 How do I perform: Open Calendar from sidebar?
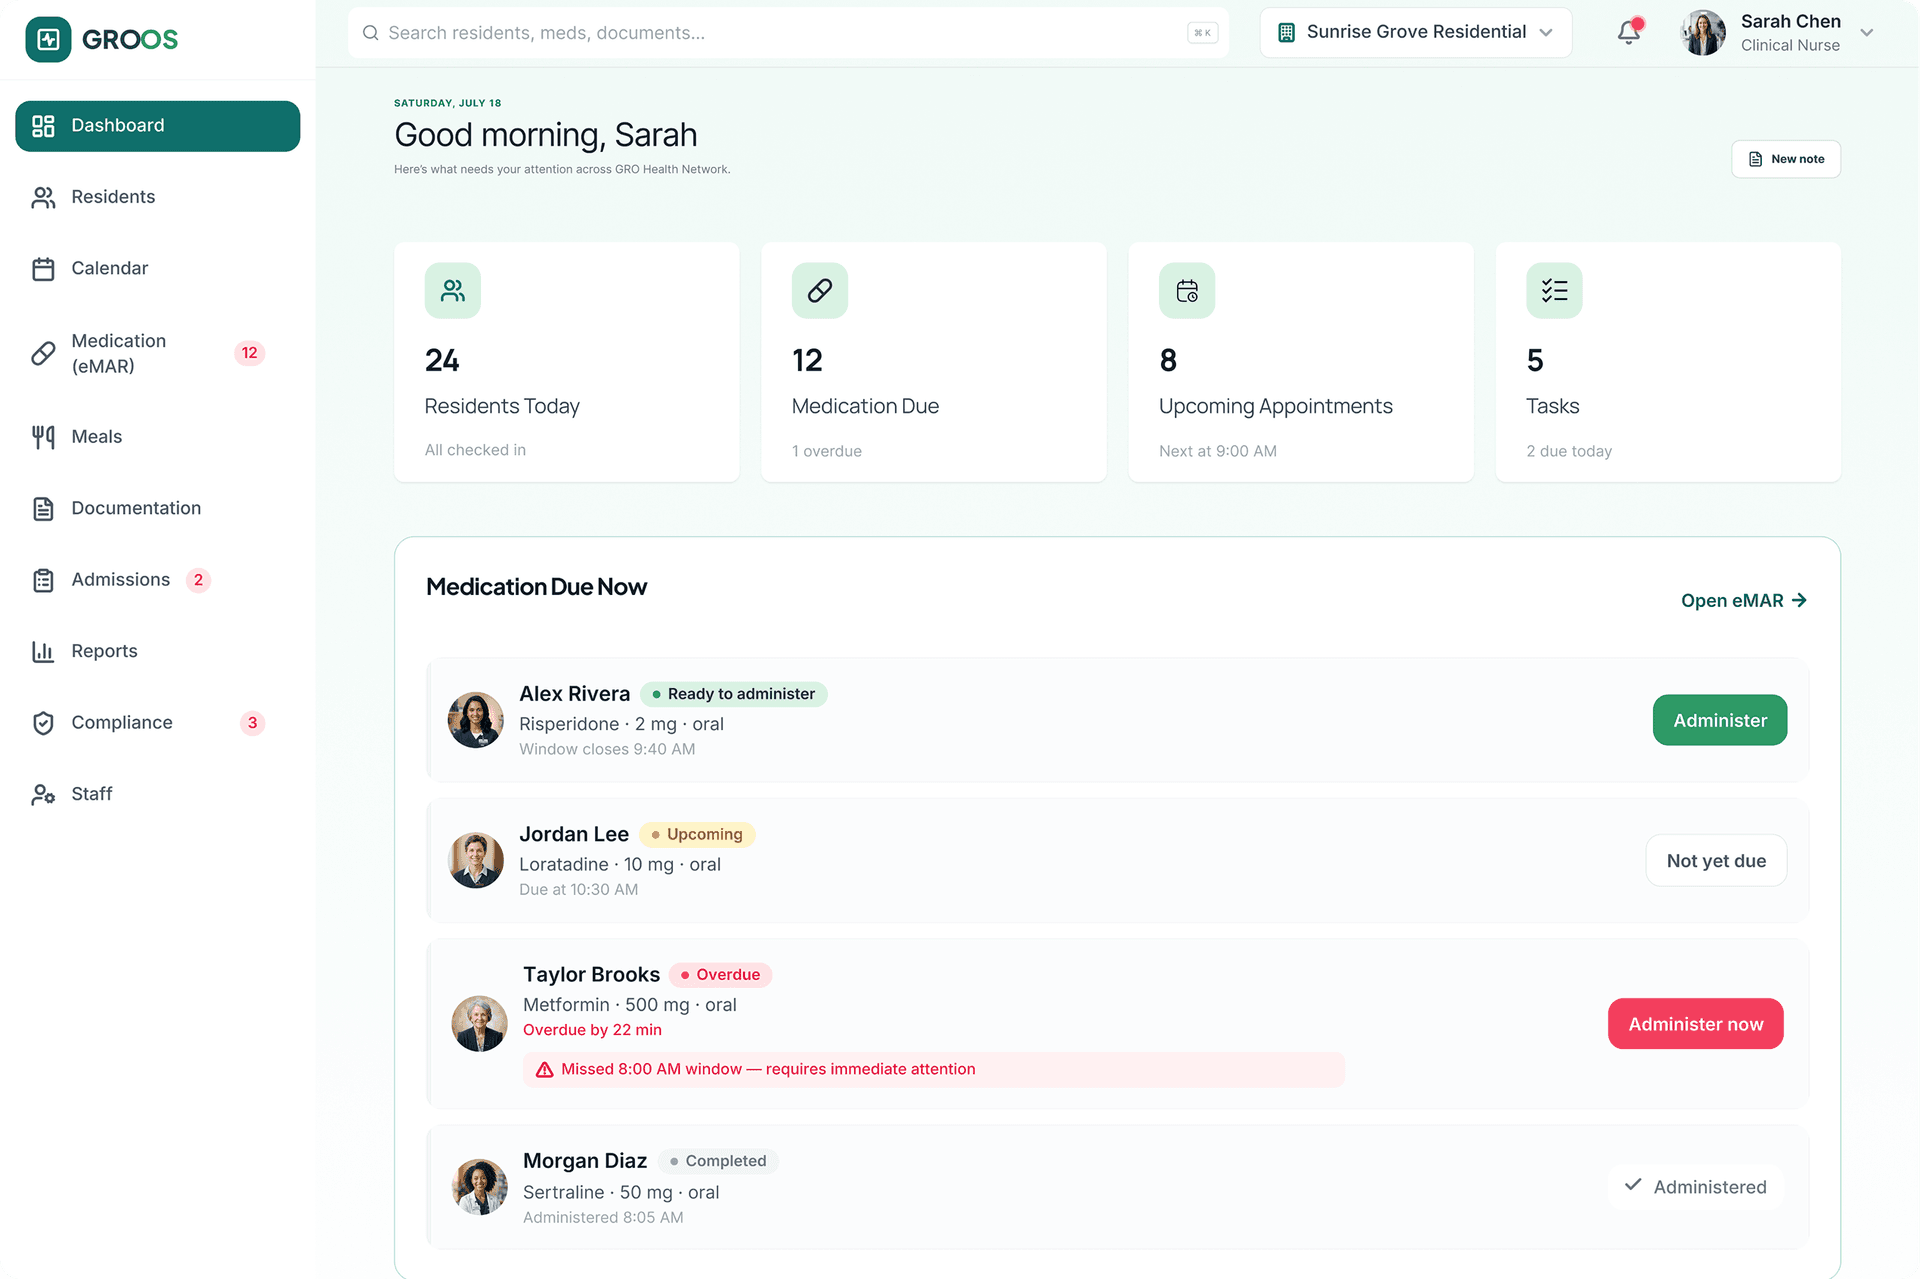point(158,269)
